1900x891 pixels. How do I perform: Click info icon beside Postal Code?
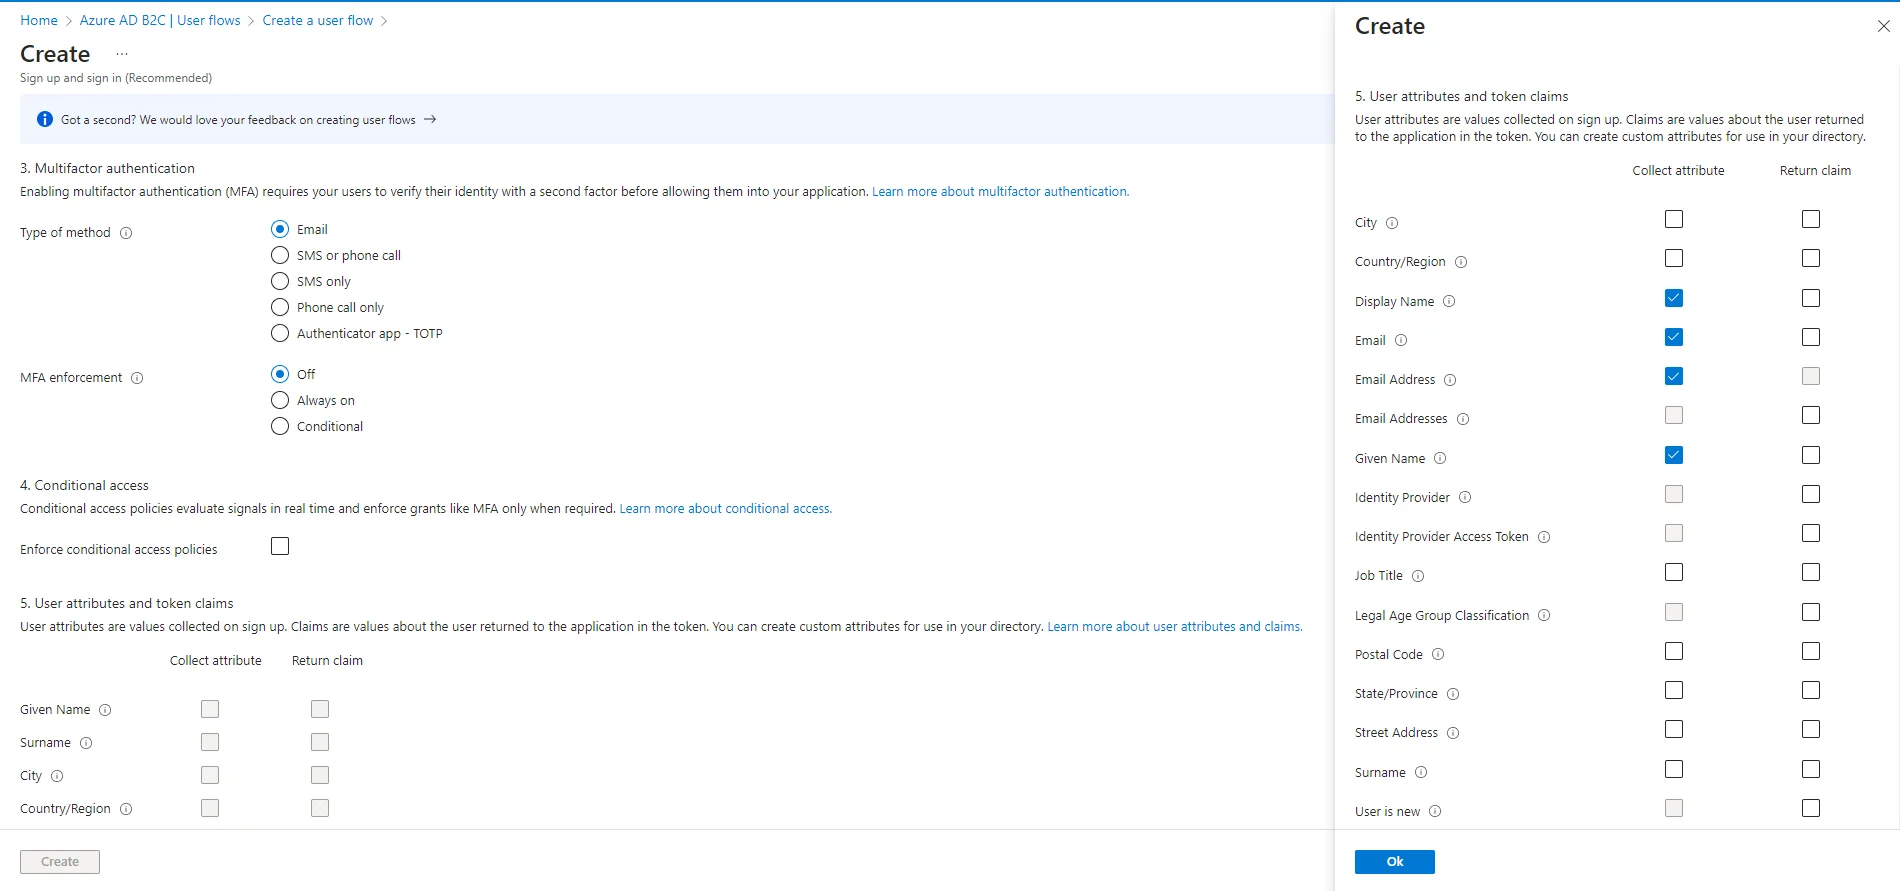pyautogui.click(x=1438, y=655)
